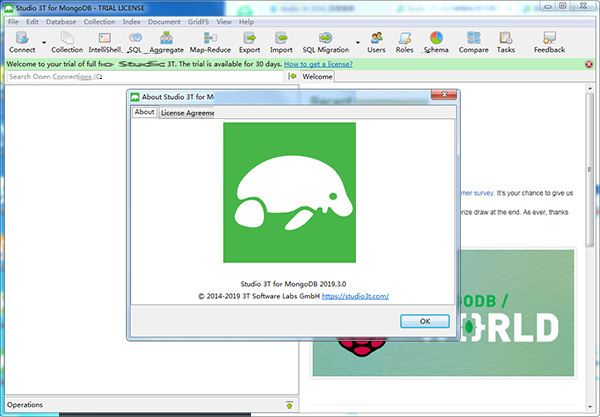Click the Export toolbar icon
This screenshot has height=417, width=600.
[249, 41]
